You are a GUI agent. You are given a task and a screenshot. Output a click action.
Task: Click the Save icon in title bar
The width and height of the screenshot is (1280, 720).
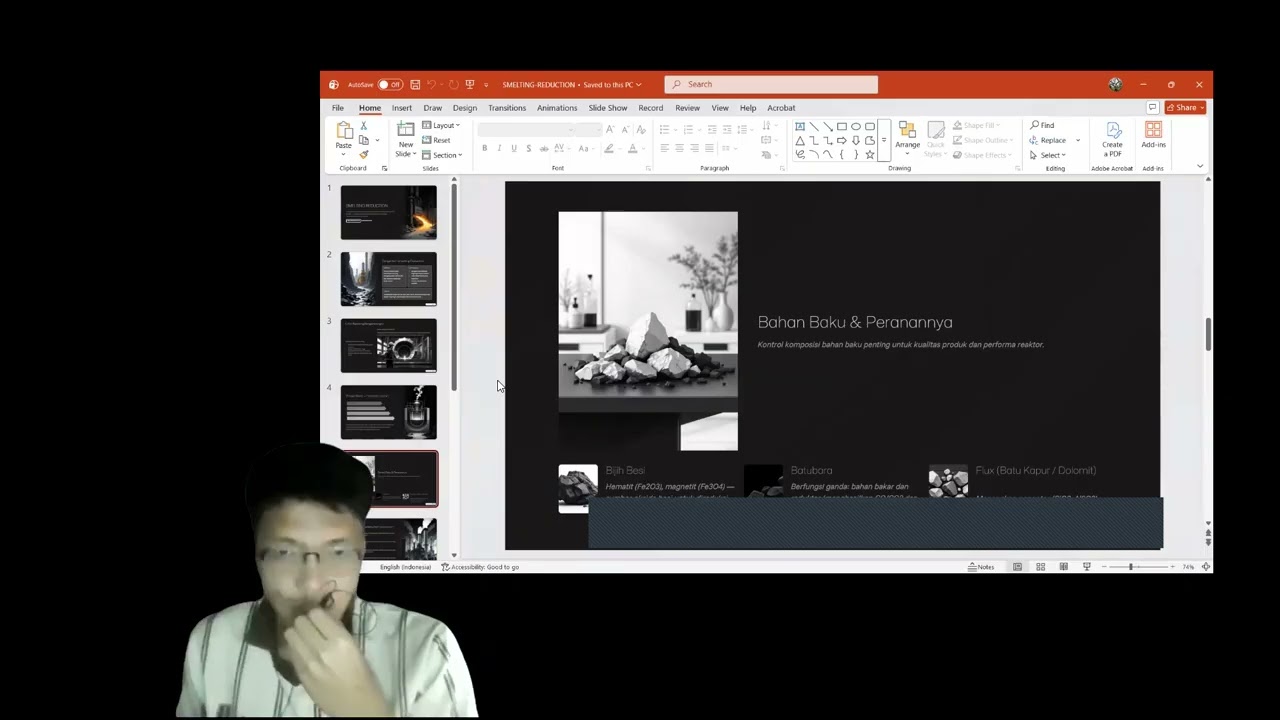(x=415, y=85)
